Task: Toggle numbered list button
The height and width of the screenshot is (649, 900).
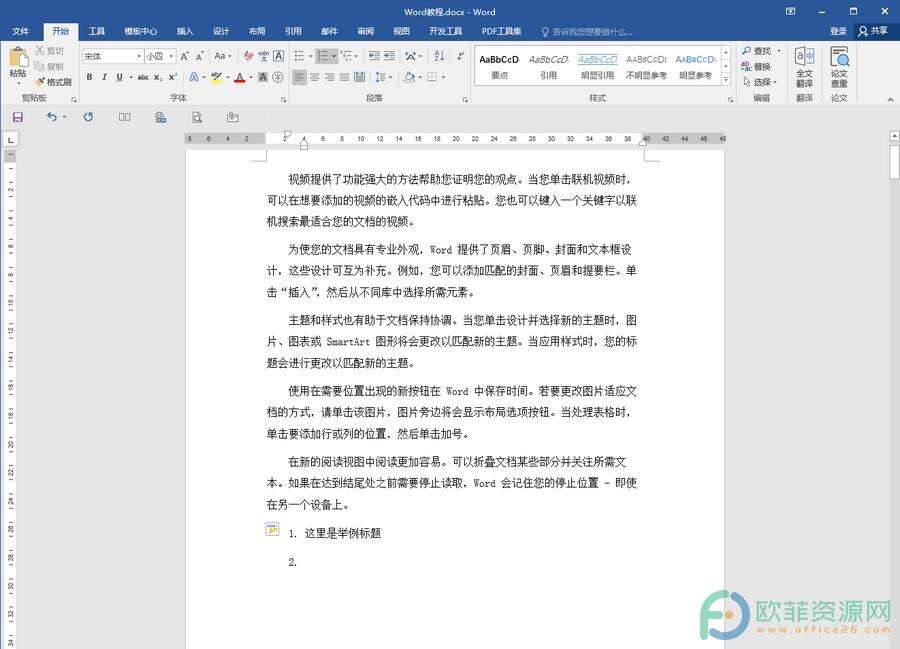Action: coord(323,56)
